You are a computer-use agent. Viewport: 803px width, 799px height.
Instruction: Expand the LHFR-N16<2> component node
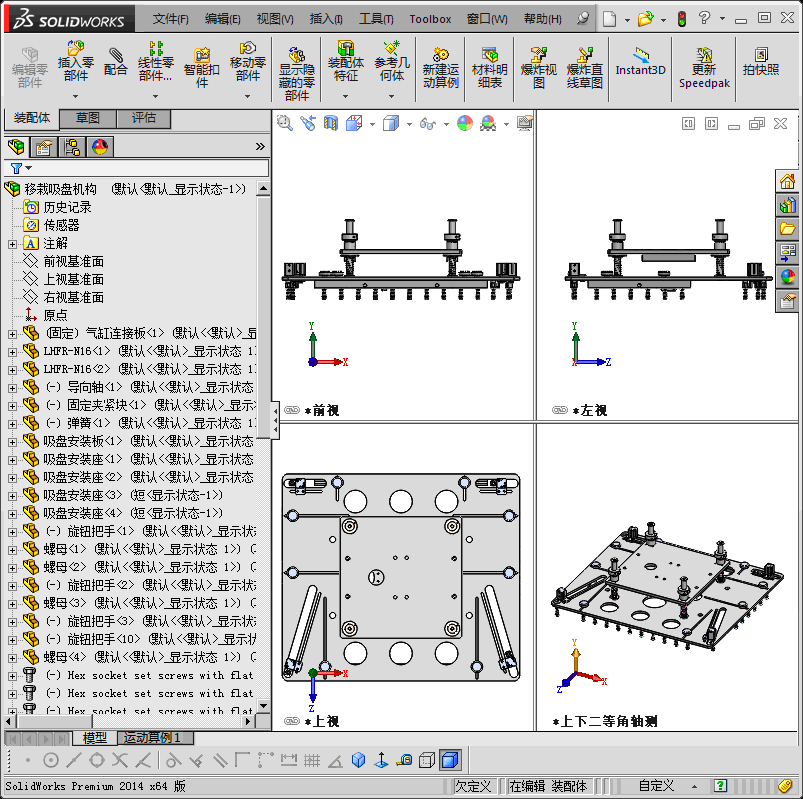pyautogui.click(x=12, y=370)
